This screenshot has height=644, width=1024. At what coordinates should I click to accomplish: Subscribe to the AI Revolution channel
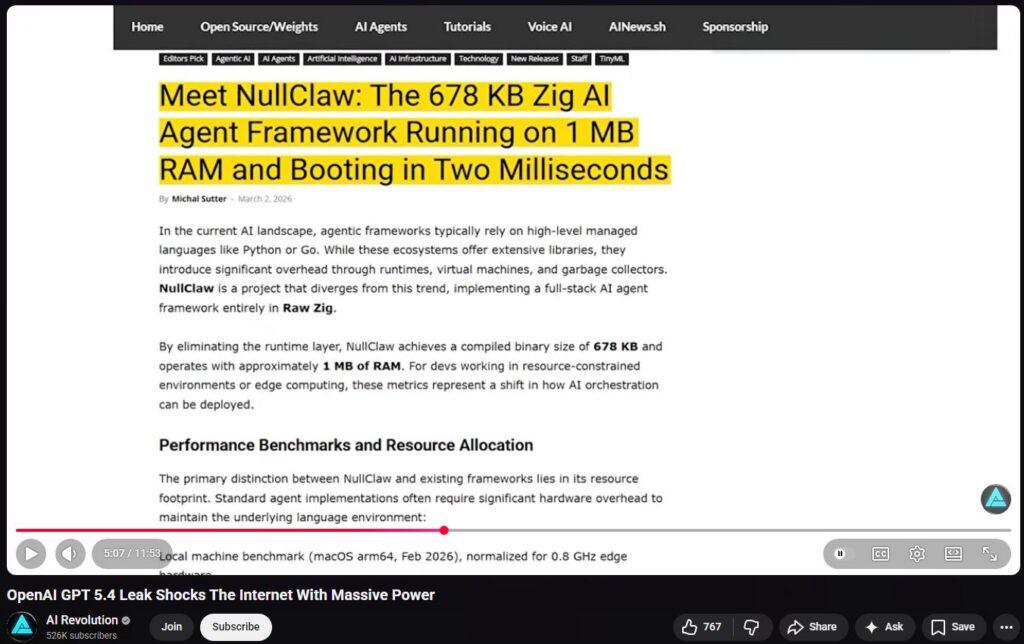tap(236, 627)
